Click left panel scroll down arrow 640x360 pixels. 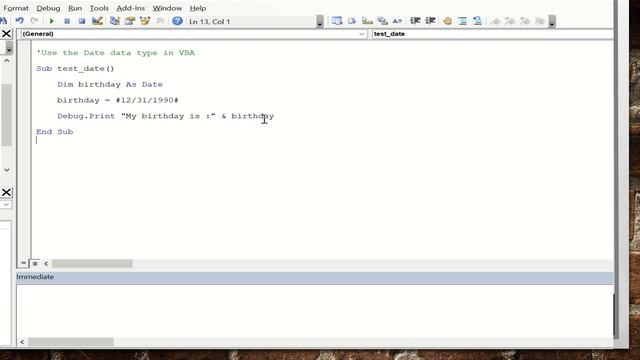[7, 170]
